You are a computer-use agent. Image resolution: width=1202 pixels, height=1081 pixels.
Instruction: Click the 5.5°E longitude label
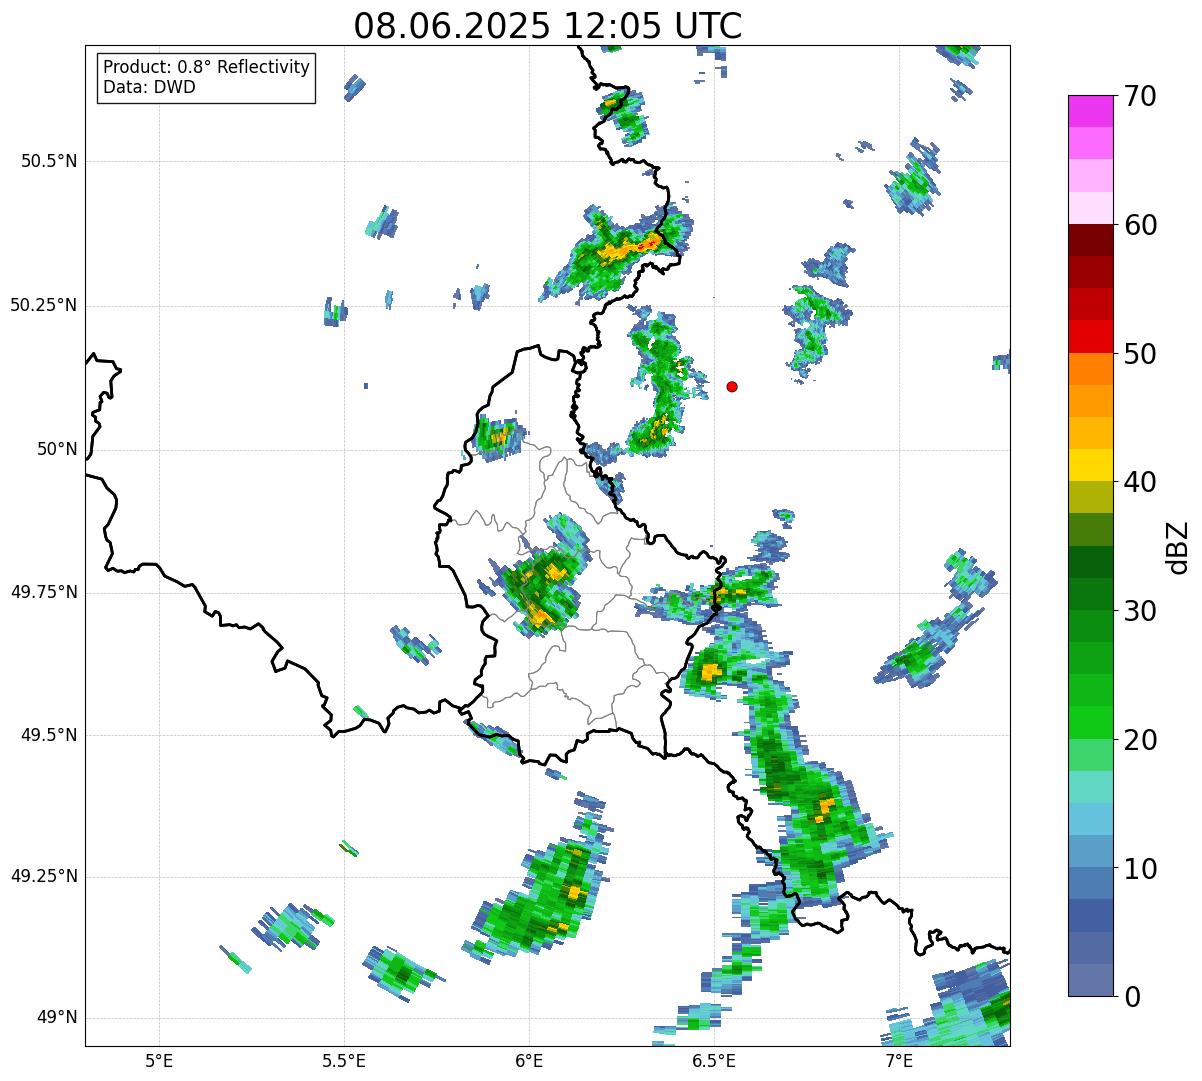344,1060
